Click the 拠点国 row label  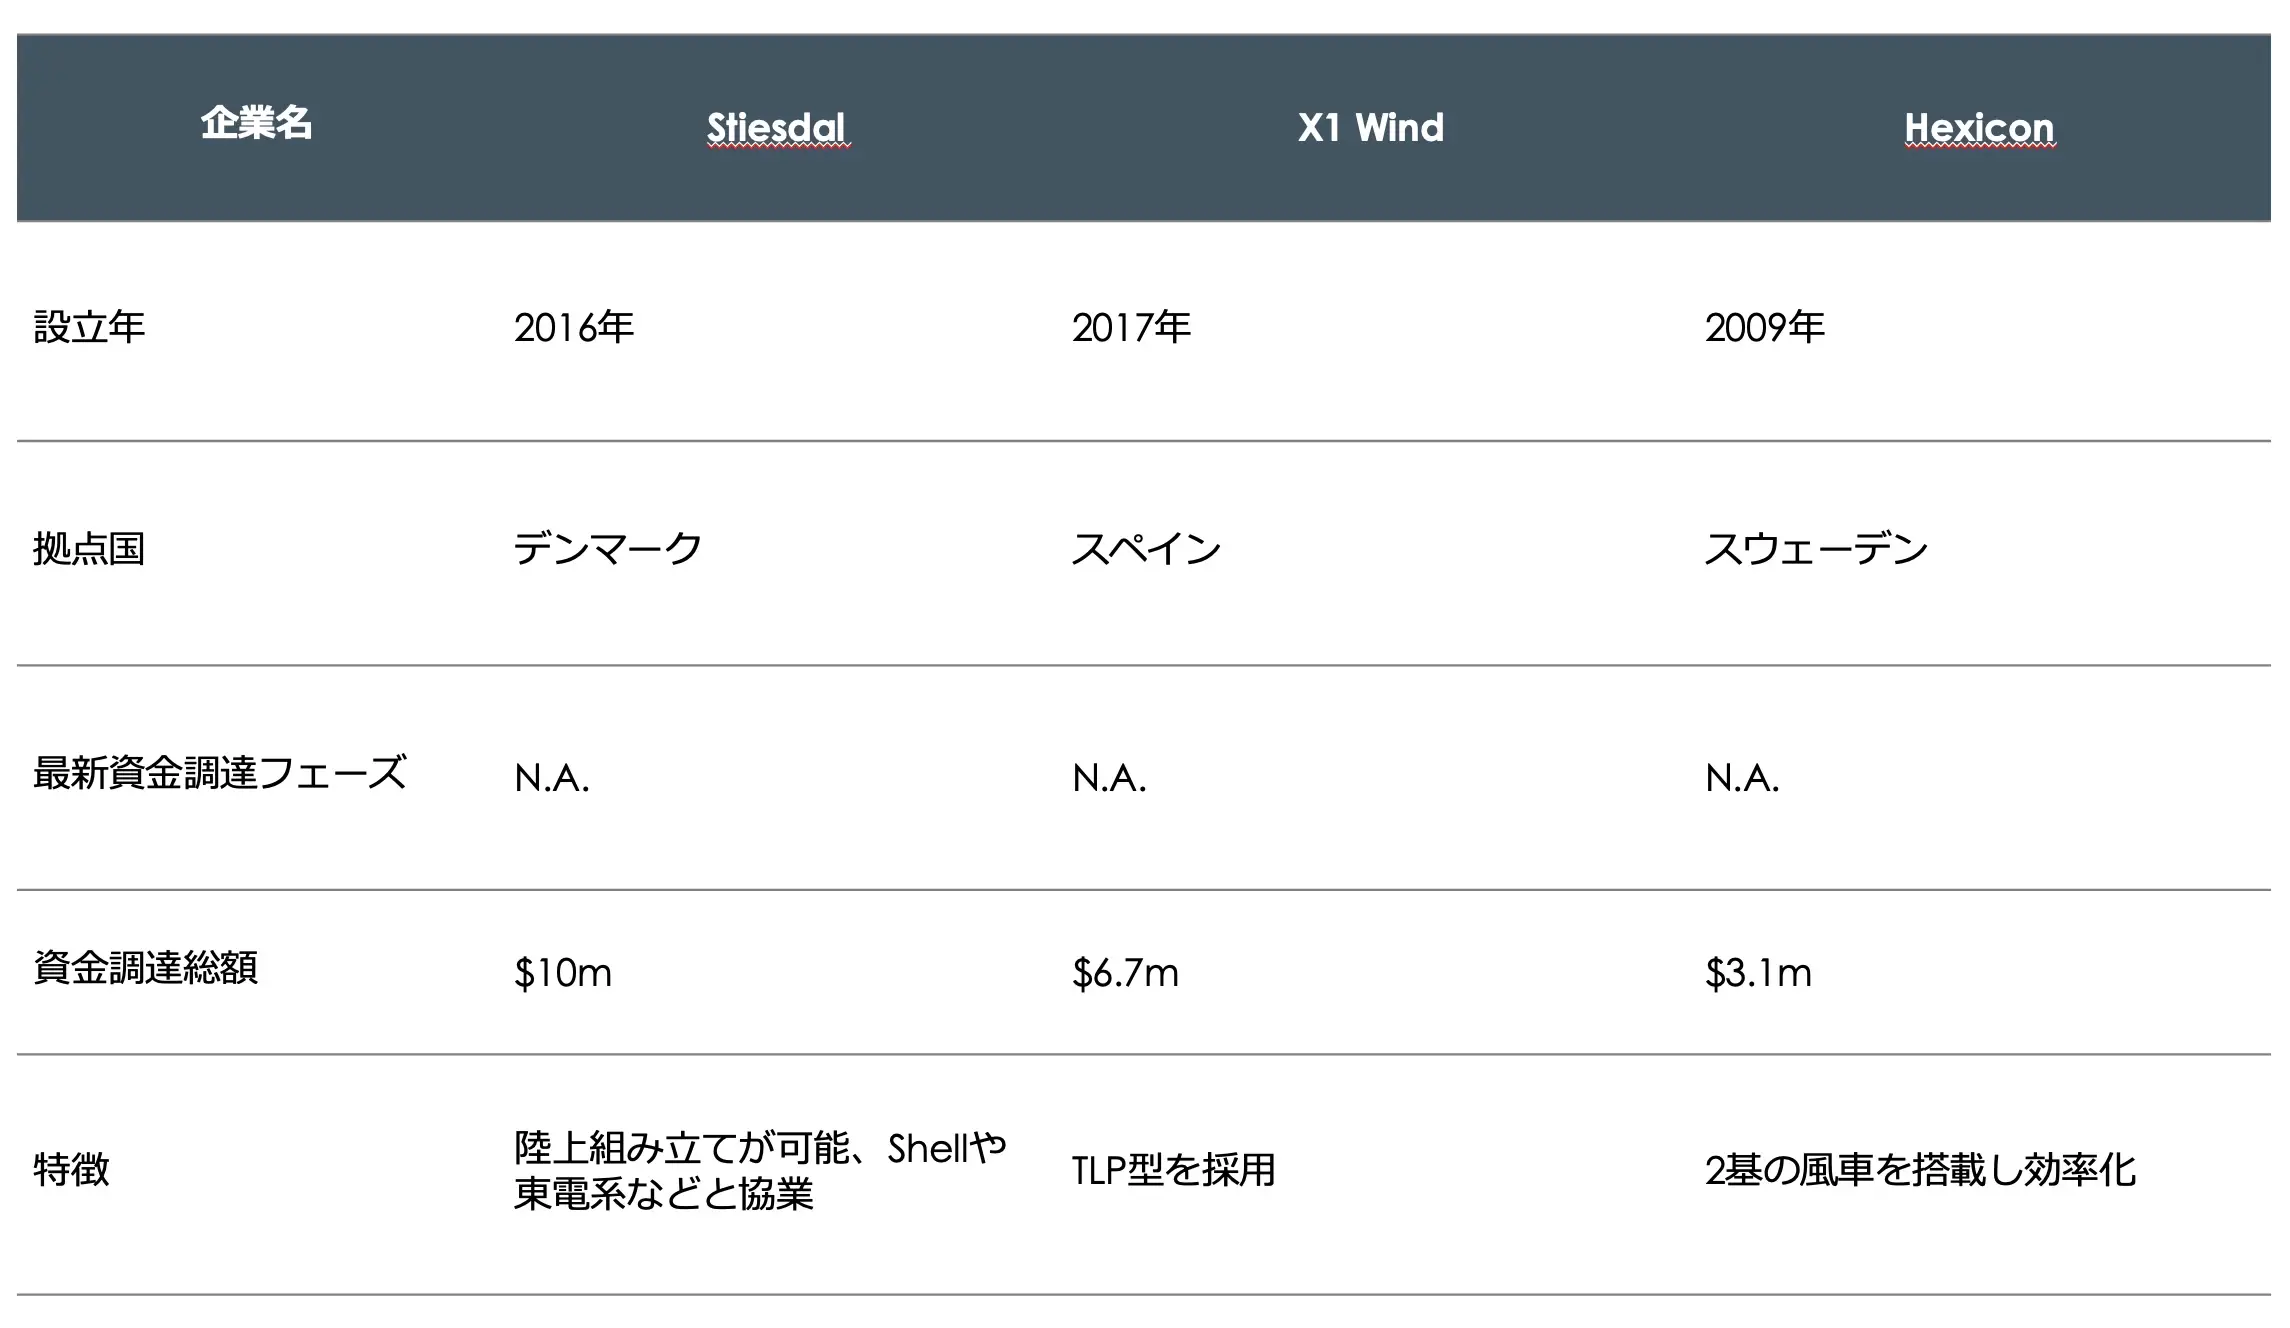pos(89,548)
